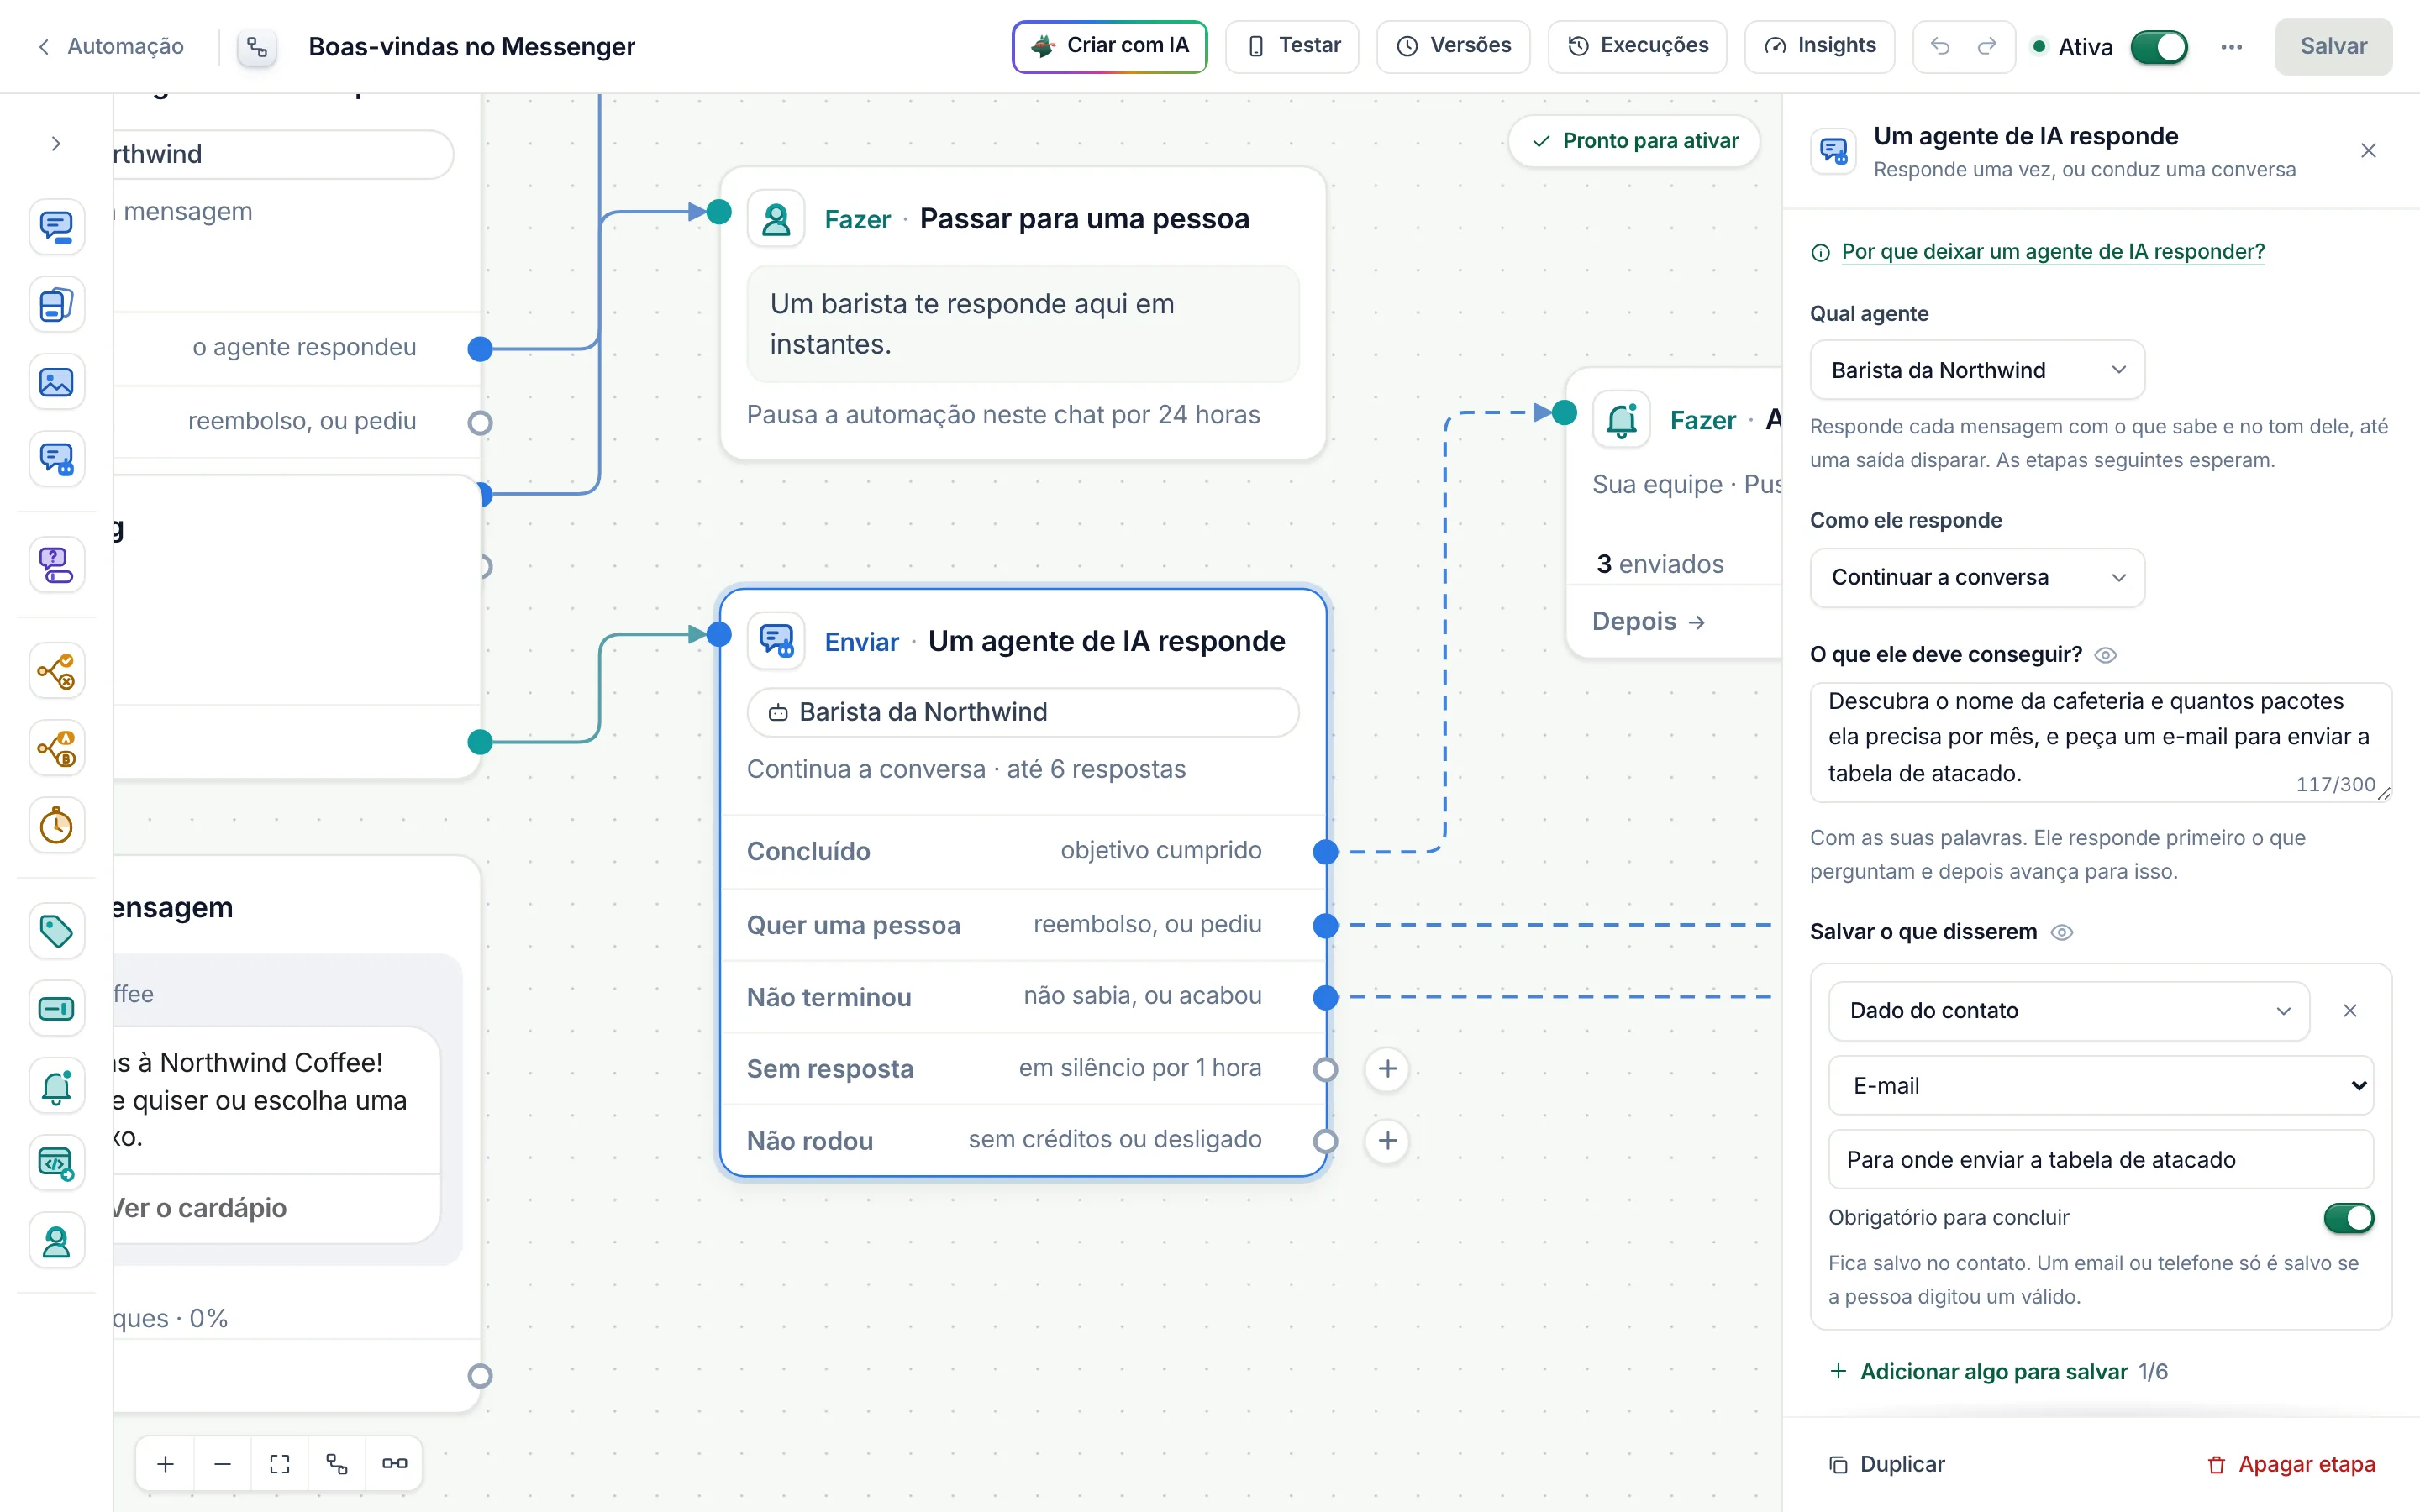Open the E-mail field selector
Image resolution: width=2420 pixels, height=1512 pixels.
[2100, 1085]
